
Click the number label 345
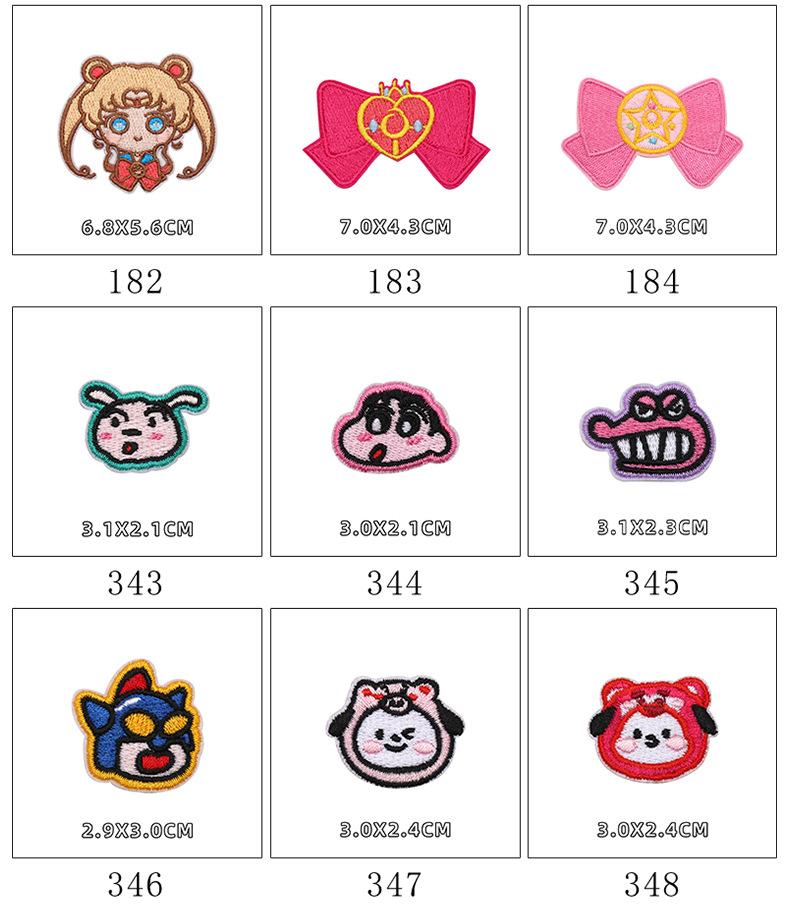652,584
